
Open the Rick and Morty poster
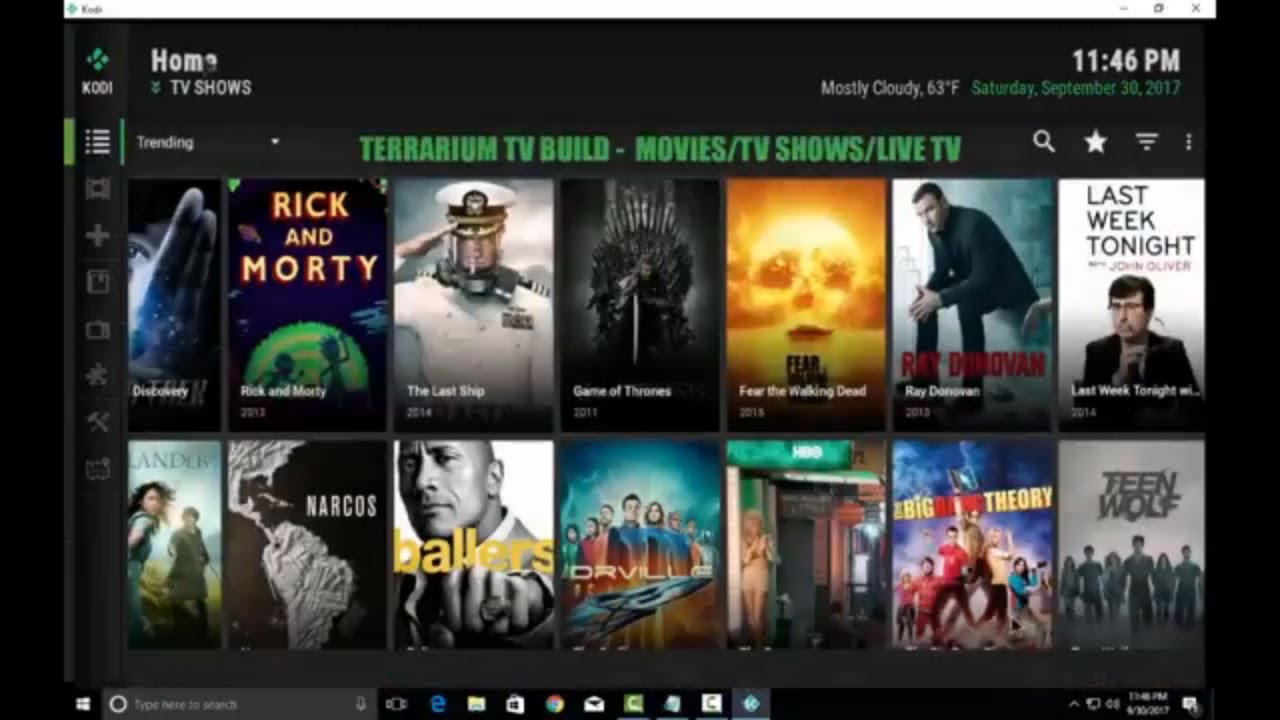pyautogui.click(x=308, y=305)
